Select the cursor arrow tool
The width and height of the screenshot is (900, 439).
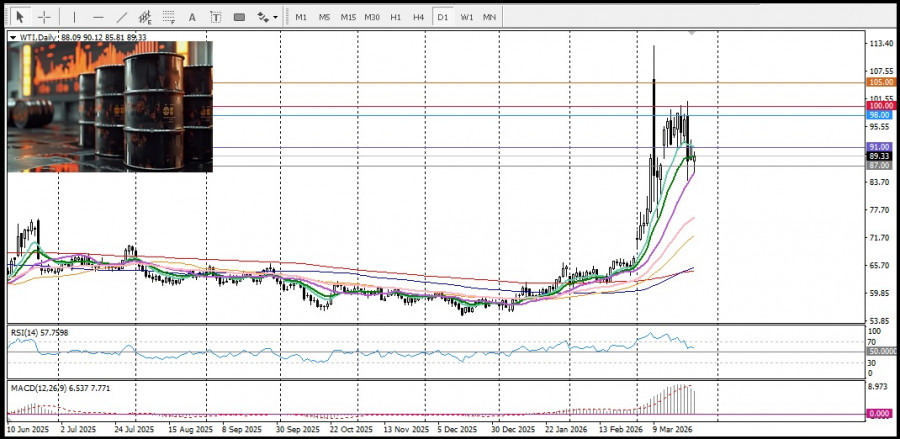(19, 17)
